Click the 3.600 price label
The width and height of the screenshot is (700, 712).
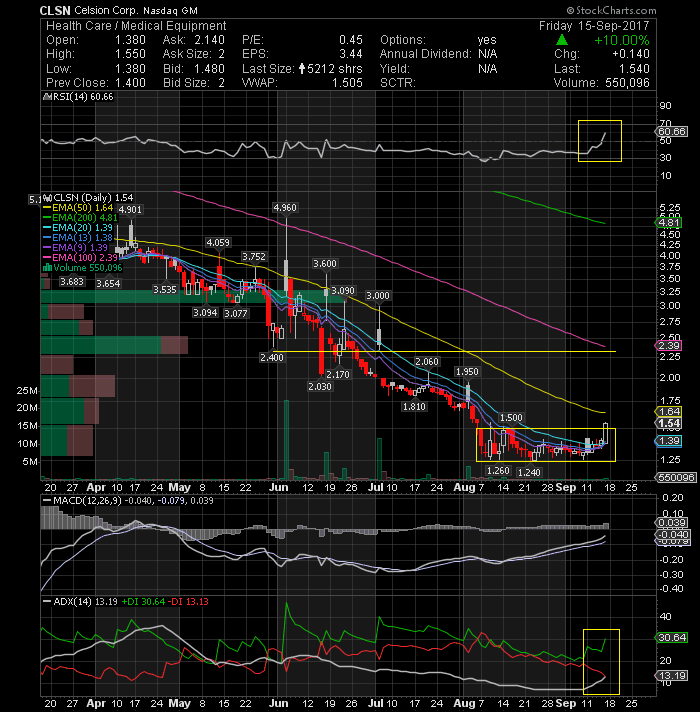click(x=325, y=263)
